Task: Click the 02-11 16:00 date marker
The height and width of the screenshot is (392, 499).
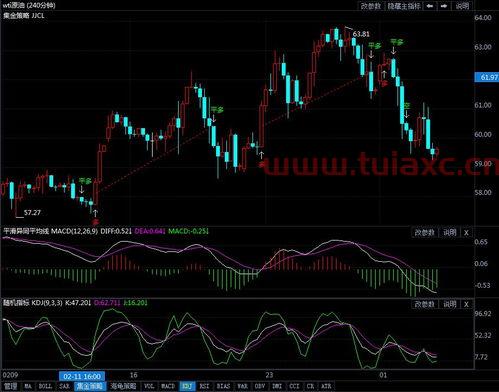Action: 82,376
